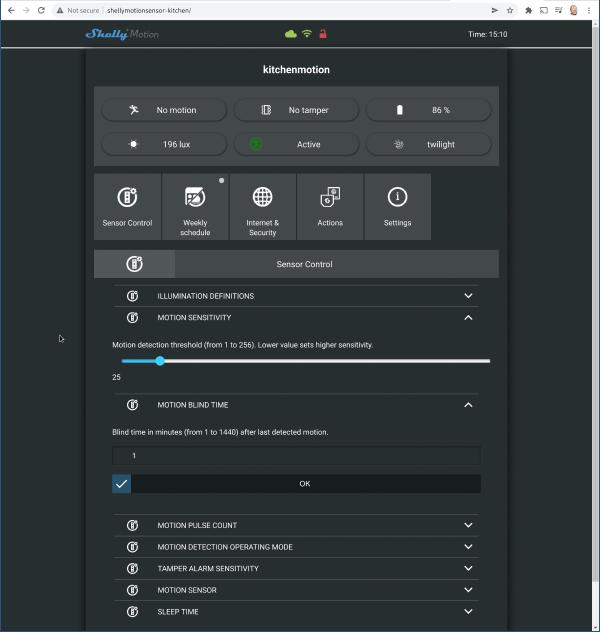This screenshot has width=600, height=632.
Task: Click the battery level icon
Action: point(399,110)
